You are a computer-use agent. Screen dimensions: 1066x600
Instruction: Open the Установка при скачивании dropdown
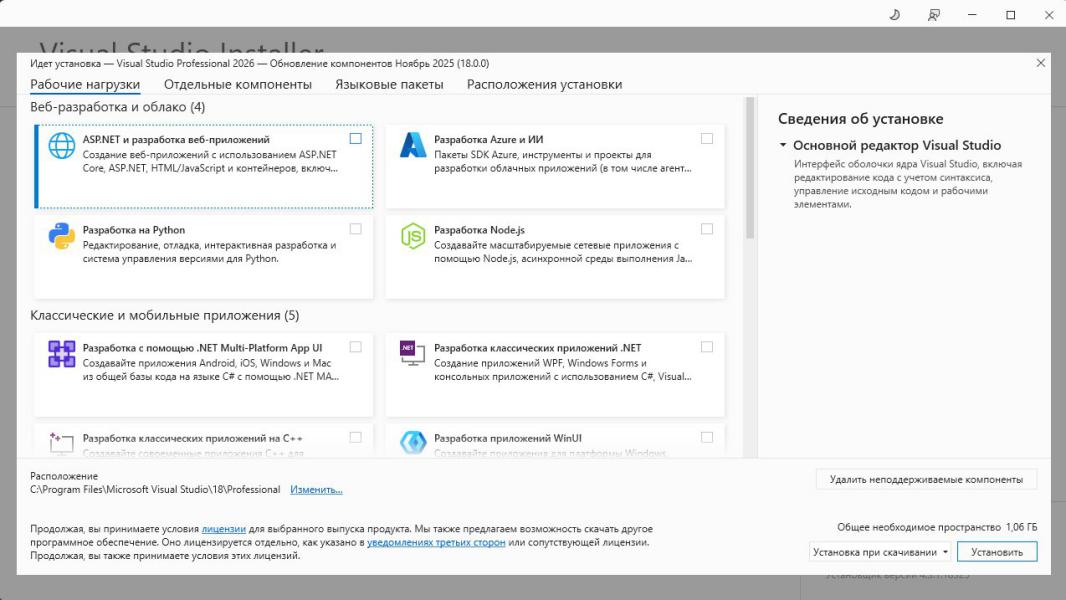click(x=880, y=552)
